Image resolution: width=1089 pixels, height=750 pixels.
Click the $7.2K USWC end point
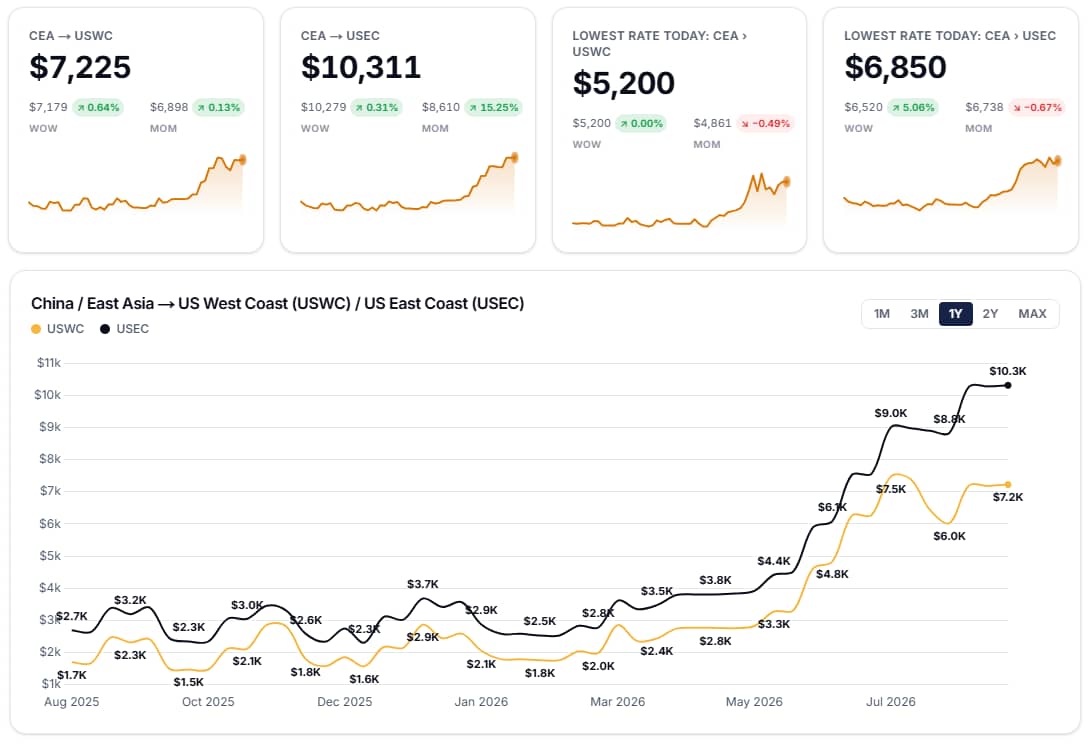click(x=1008, y=485)
